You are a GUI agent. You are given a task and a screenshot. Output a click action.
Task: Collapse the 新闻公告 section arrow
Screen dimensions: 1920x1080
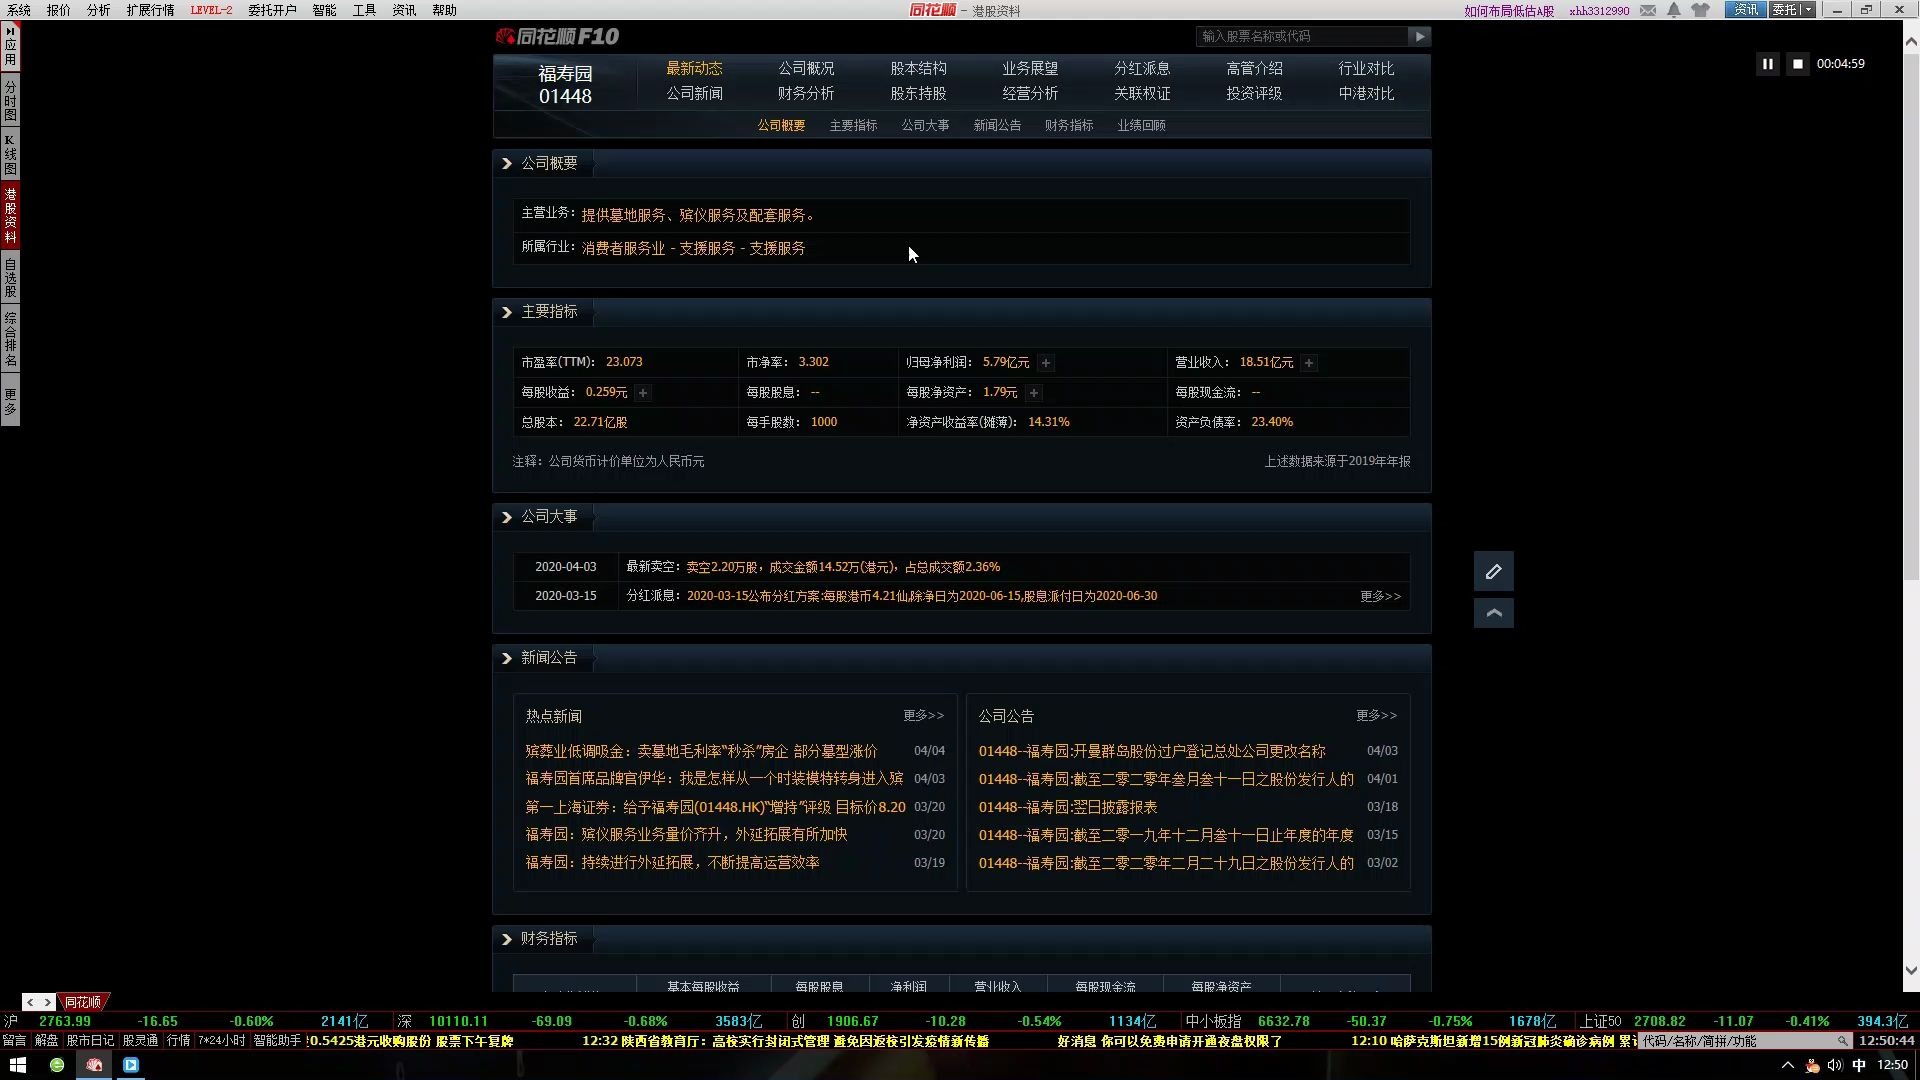click(507, 658)
